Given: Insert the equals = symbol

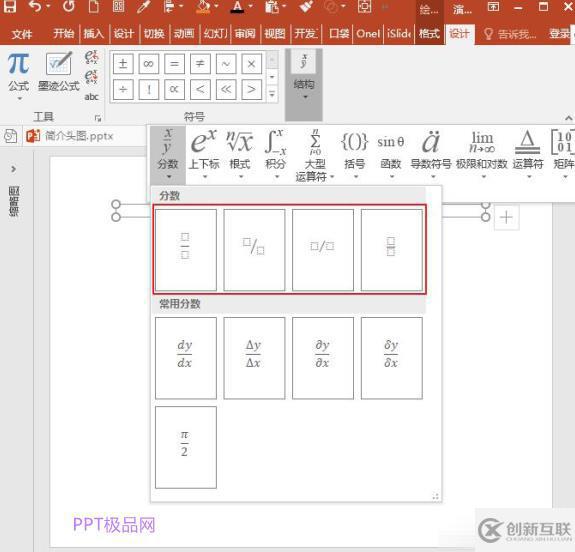Looking at the screenshot, I should coord(175,64).
